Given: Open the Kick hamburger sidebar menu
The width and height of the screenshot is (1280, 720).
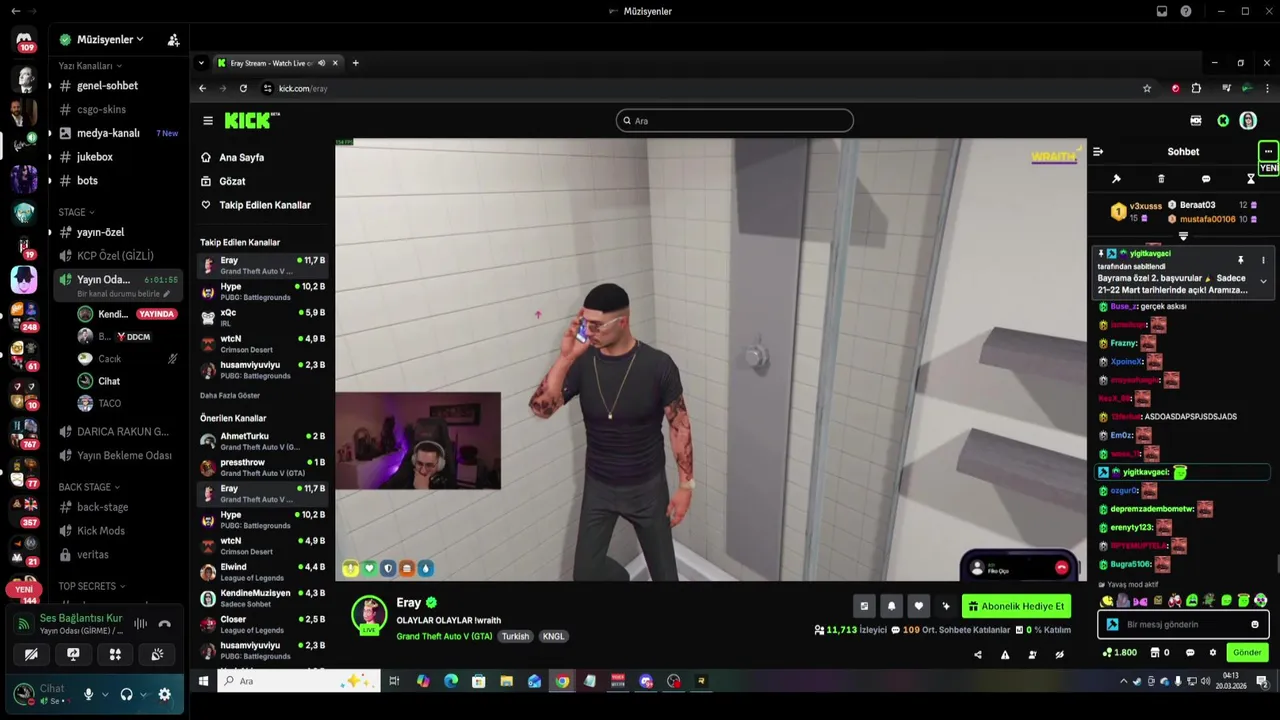Looking at the screenshot, I should click(208, 121).
